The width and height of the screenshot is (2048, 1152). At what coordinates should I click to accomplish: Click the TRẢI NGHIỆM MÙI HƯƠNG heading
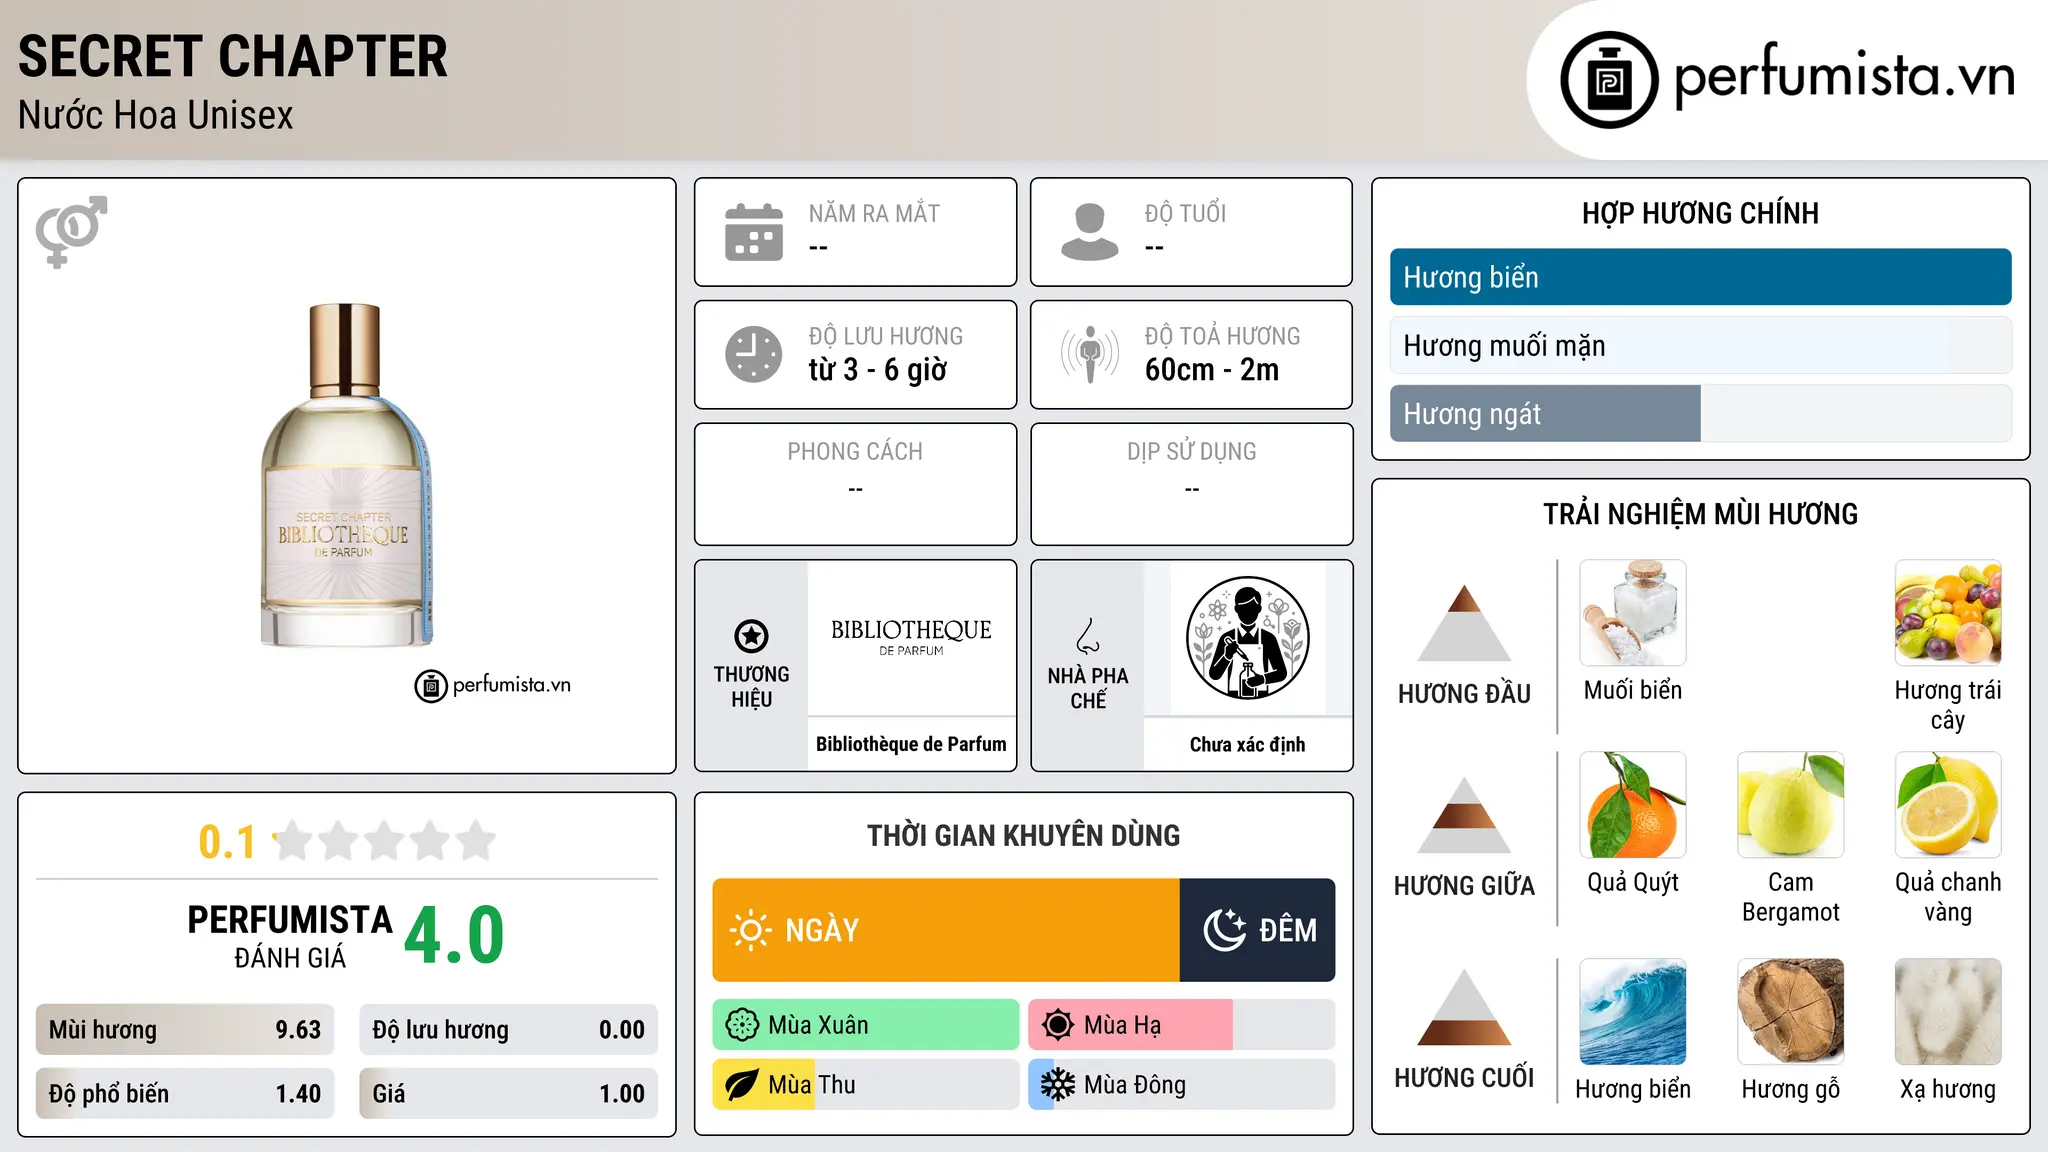tap(1700, 514)
